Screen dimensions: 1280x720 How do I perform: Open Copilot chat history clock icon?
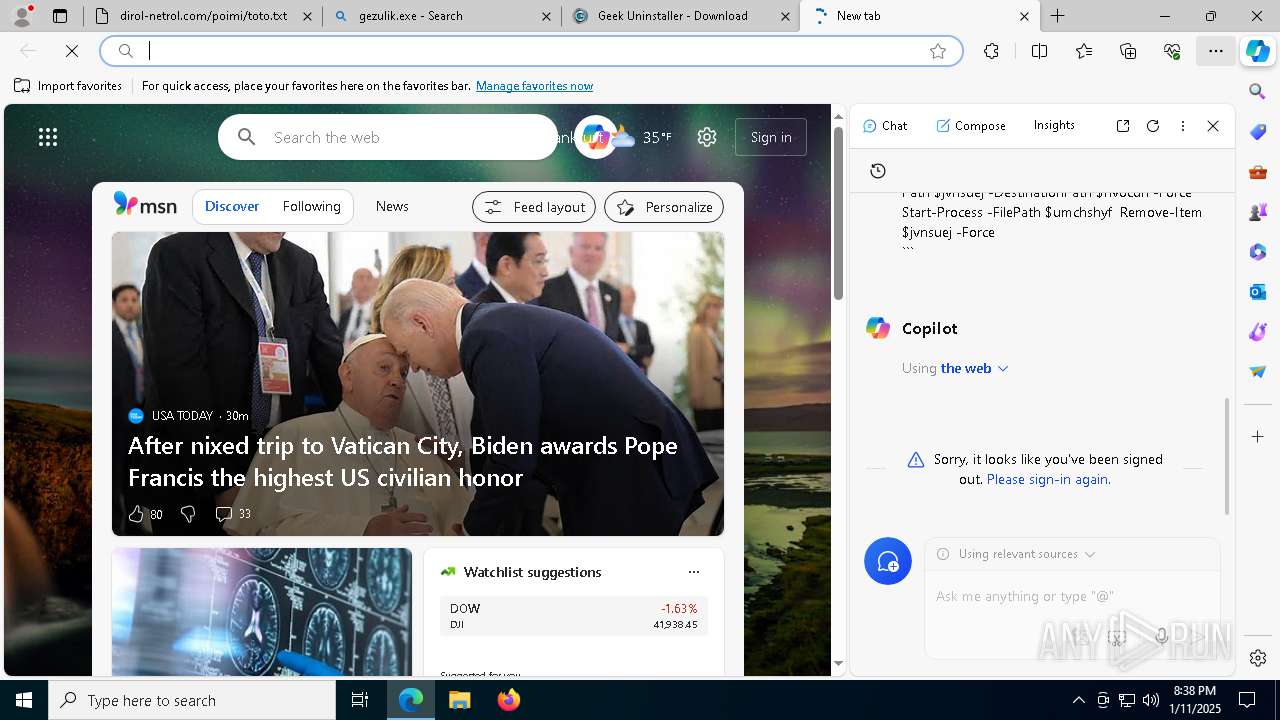[878, 171]
